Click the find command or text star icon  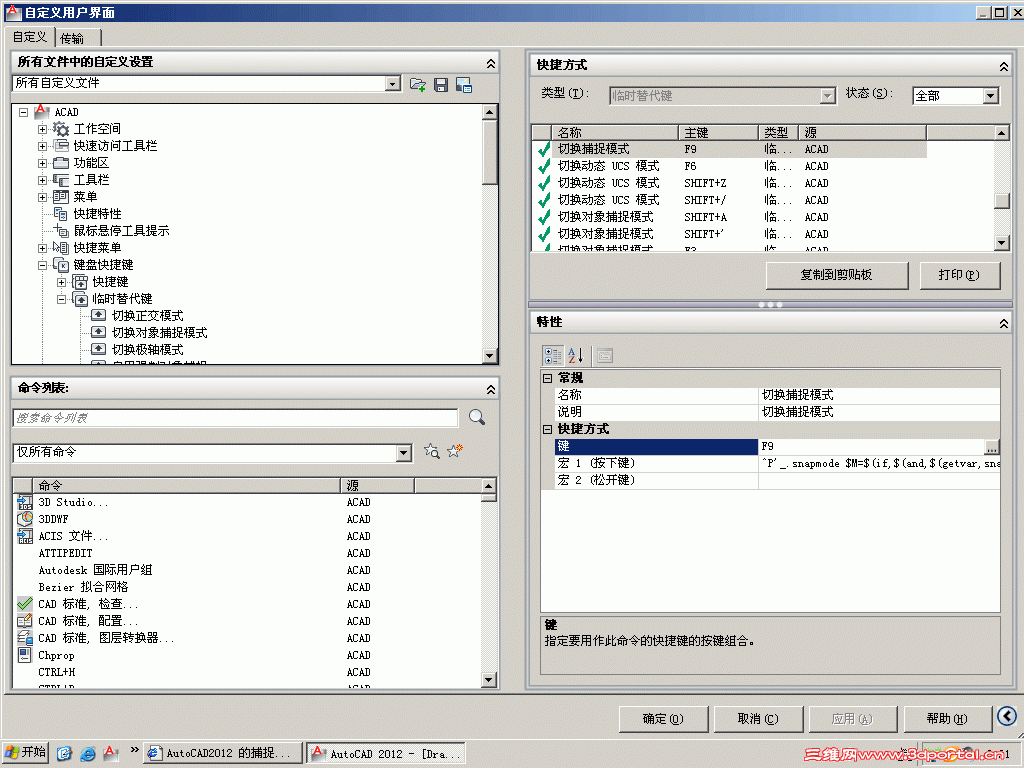coord(431,451)
